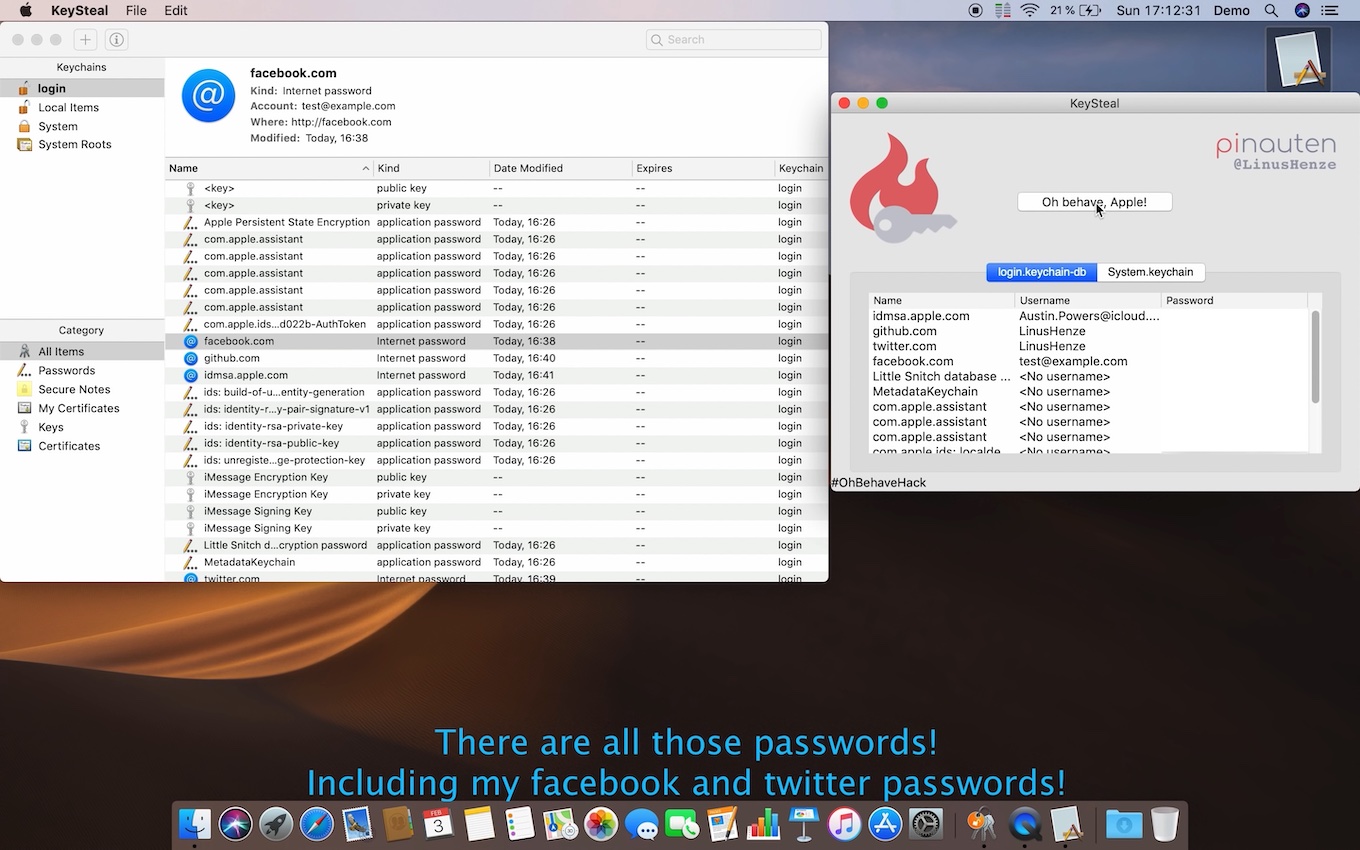The width and height of the screenshot is (1360, 850).
Task: Open System Preferences gear in dock
Action: click(x=926, y=824)
